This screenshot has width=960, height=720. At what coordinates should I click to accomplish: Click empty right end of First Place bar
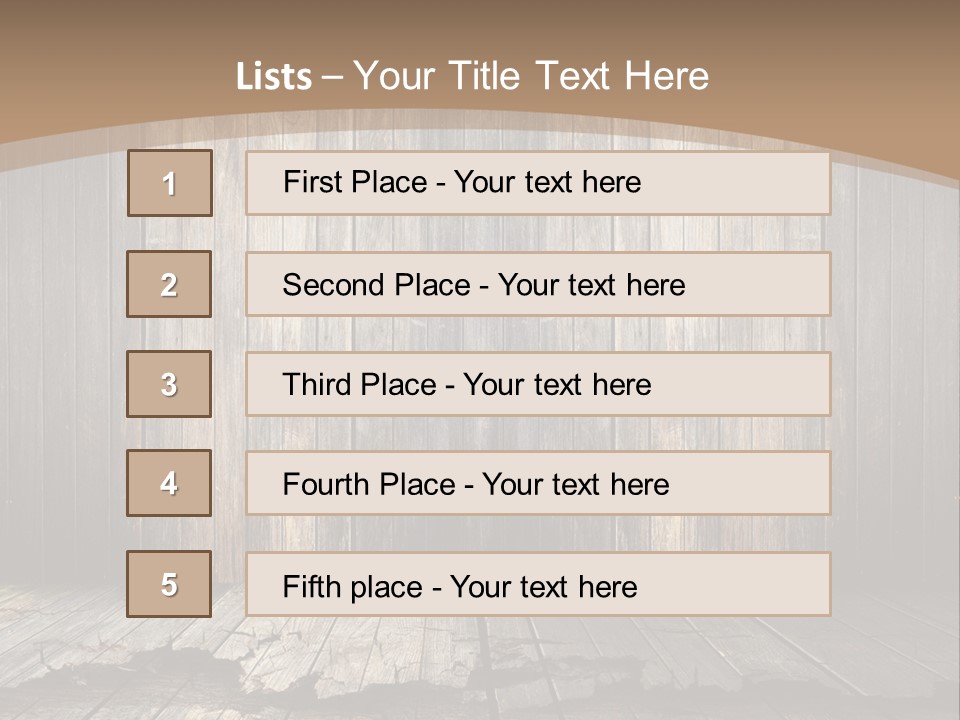[750, 183]
